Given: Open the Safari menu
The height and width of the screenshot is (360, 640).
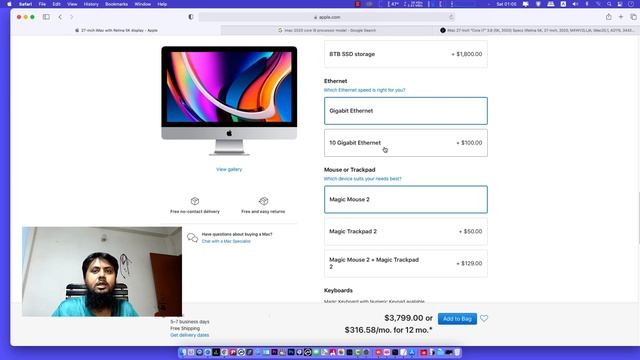Looking at the screenshot, I should (x=25, y=4).
